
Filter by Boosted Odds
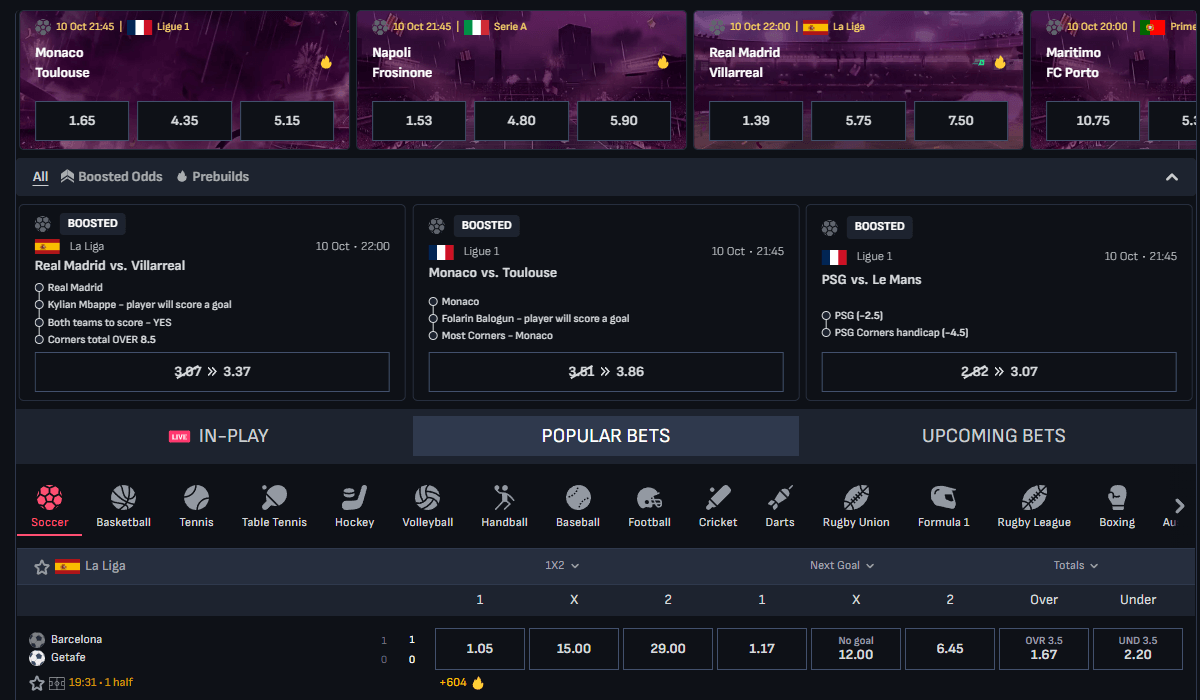tap(111, 176)
